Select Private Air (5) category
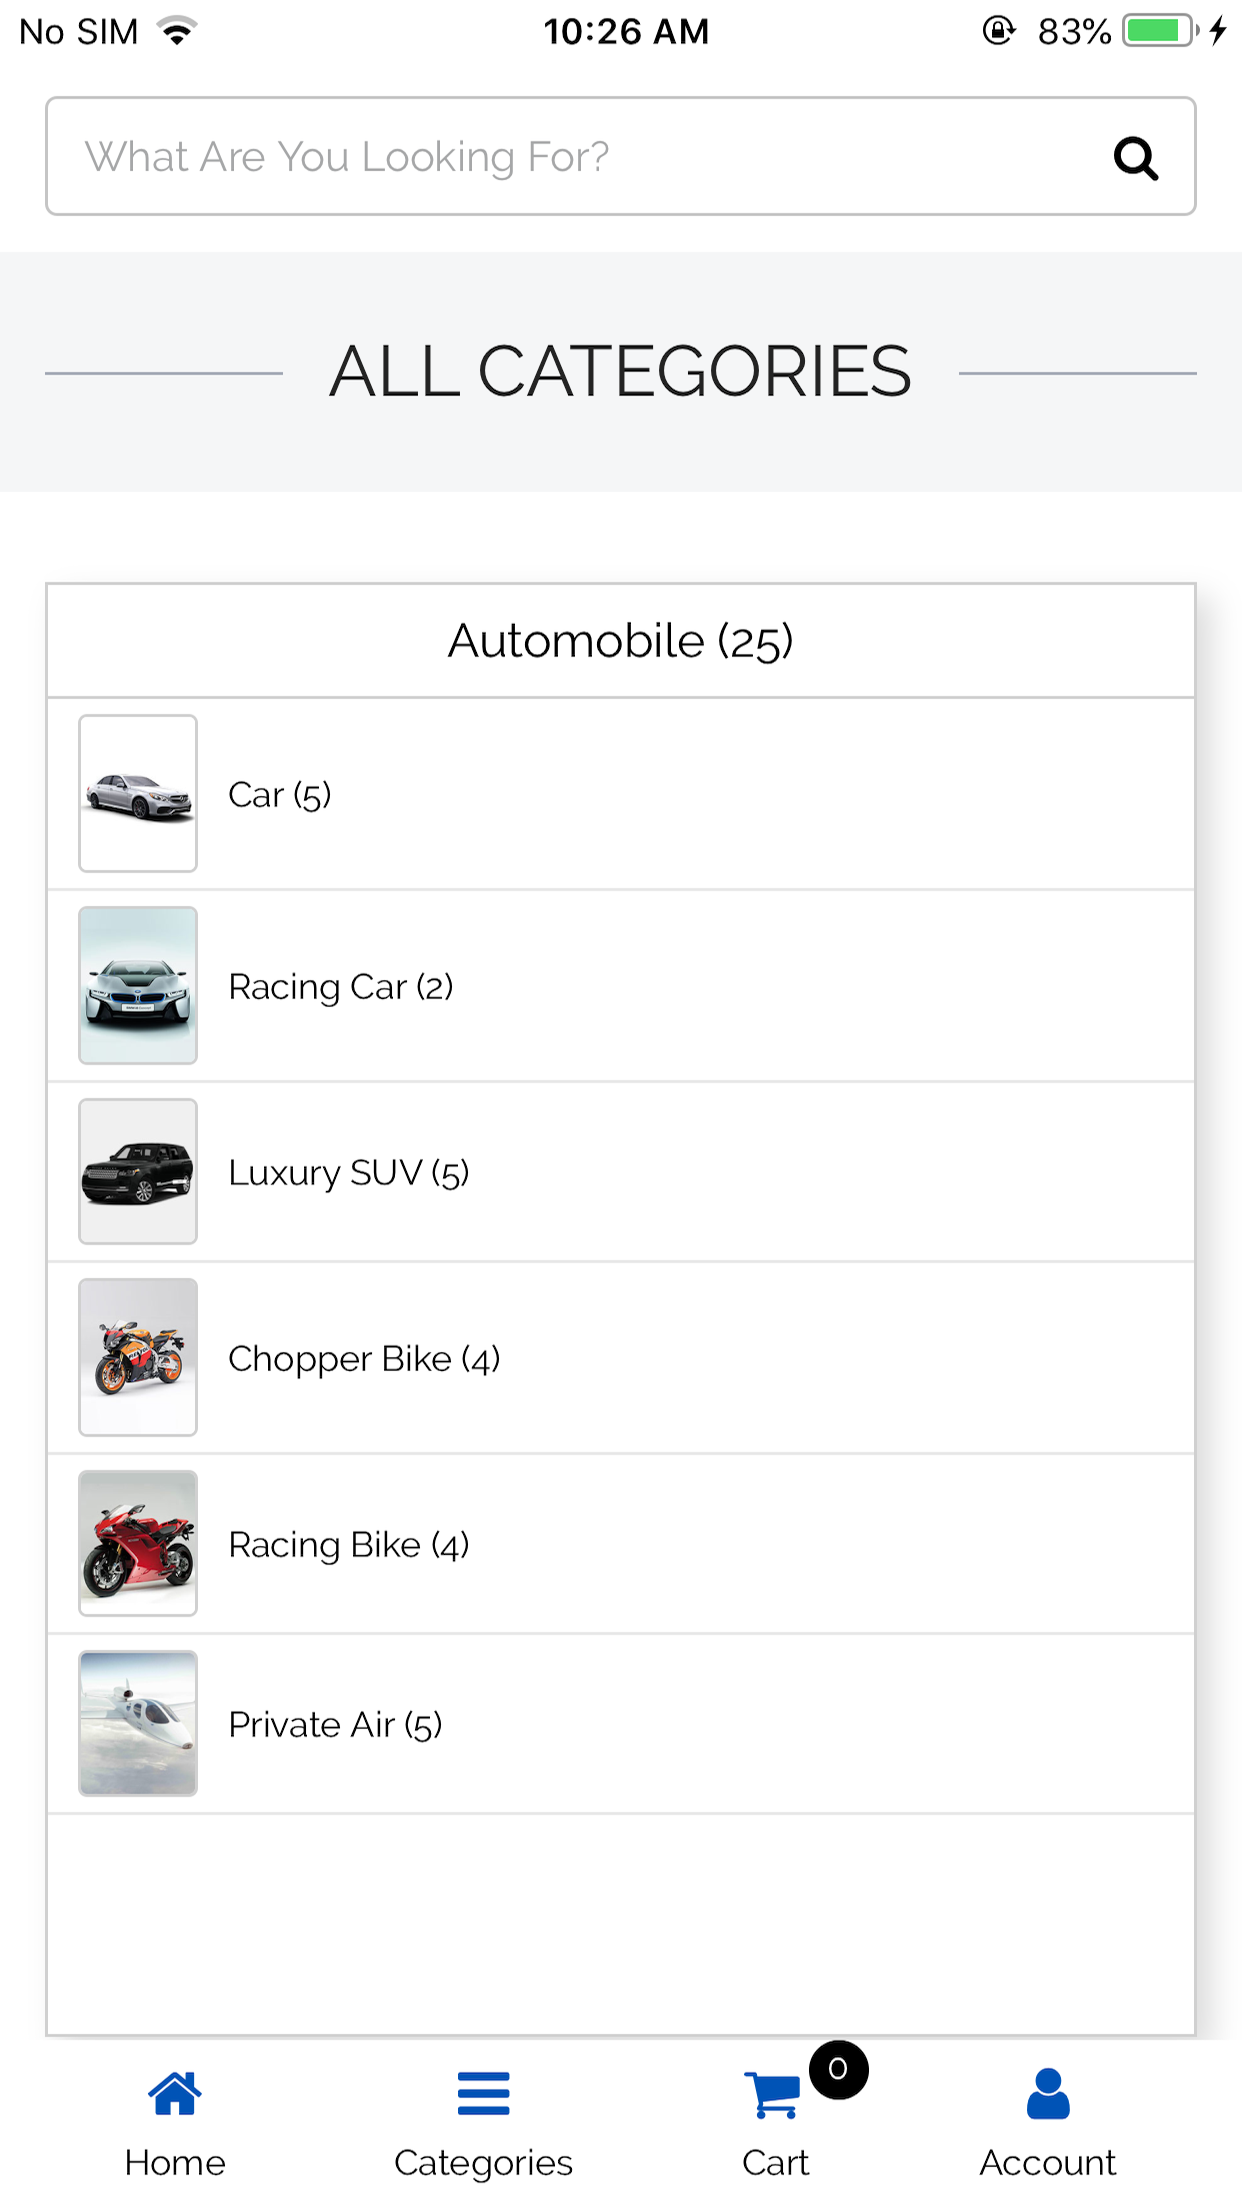The image size is (1242, 2208). (335, 1725)
